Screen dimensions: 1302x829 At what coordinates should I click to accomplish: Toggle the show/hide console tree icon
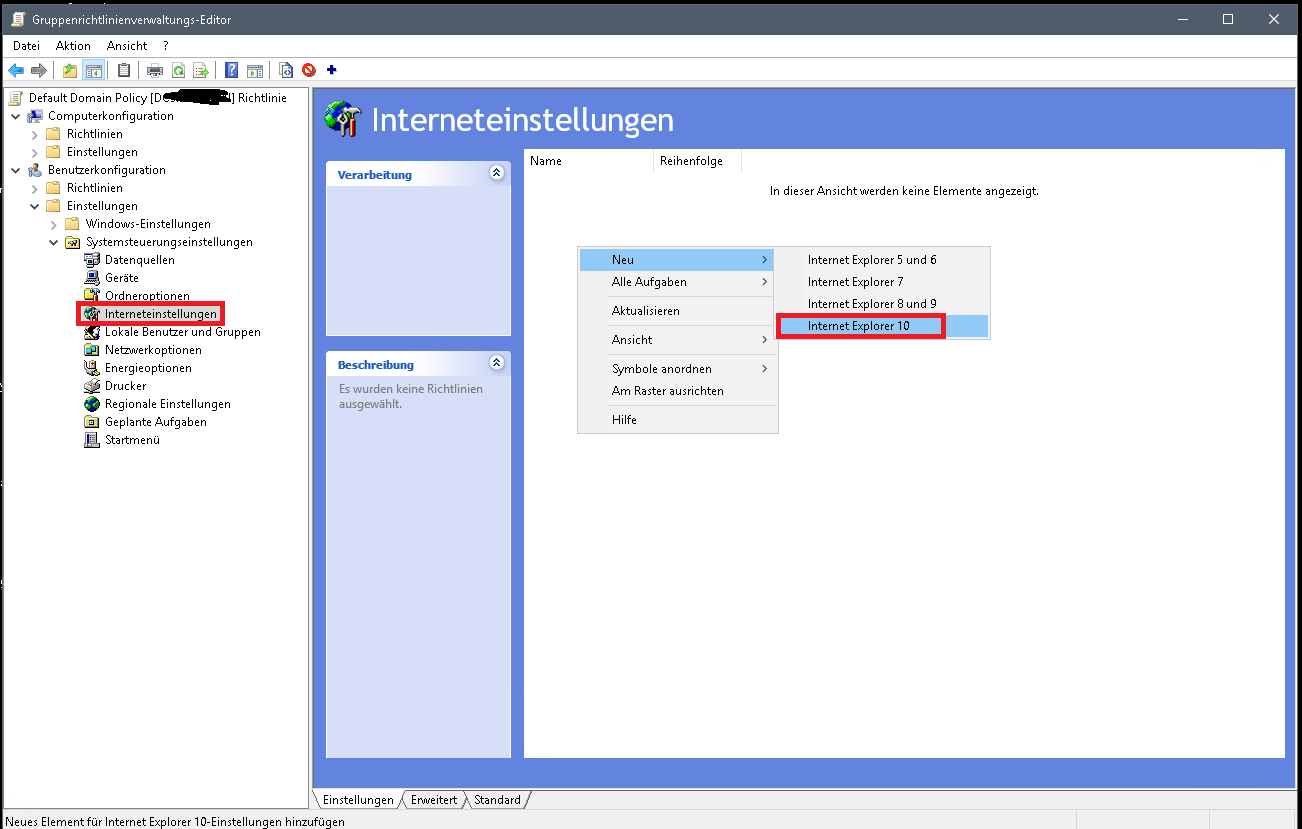tap(93, 70)
